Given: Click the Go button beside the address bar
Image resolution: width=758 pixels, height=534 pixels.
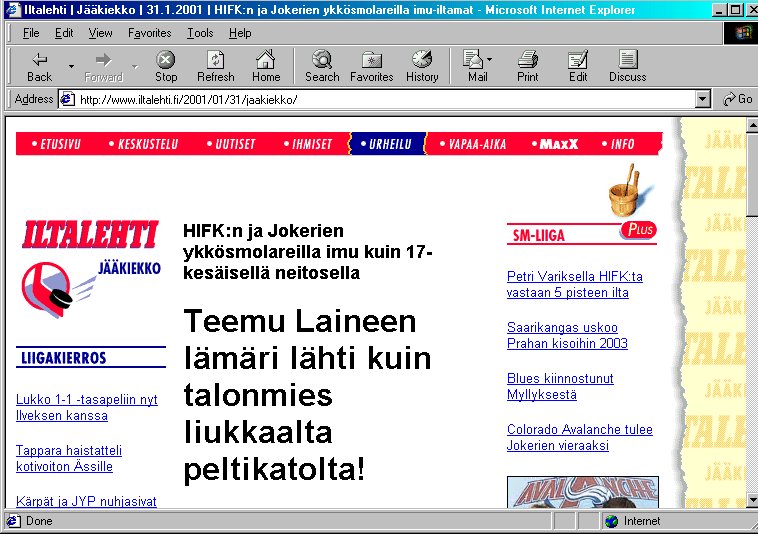Looking at the screenshot, I should point(737,99).
